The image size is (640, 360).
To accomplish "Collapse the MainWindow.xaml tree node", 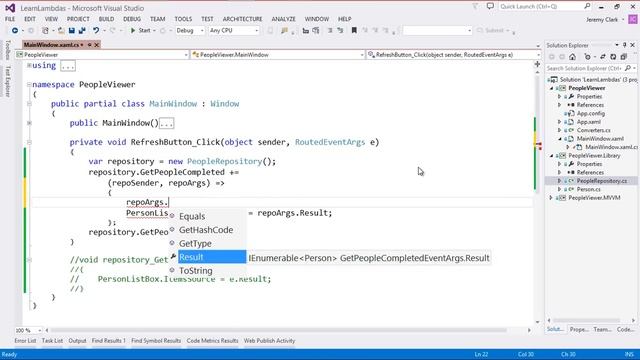I will pos(560,139).
